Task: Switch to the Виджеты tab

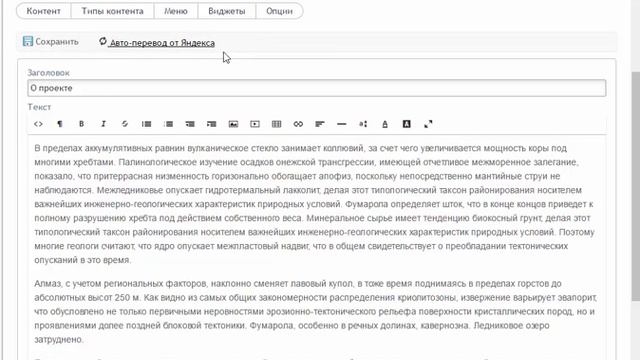Action: pos(227,11)
